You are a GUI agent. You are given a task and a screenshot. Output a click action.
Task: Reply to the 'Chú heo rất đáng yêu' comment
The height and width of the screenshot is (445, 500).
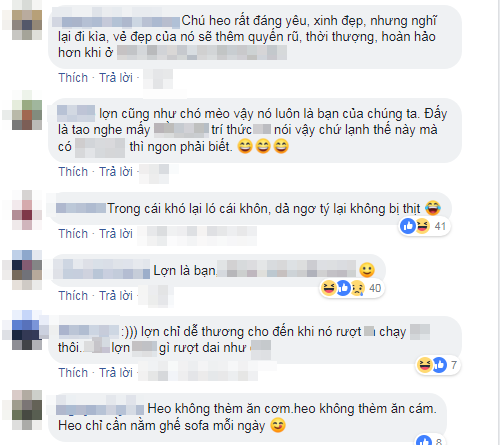point(116,78)
